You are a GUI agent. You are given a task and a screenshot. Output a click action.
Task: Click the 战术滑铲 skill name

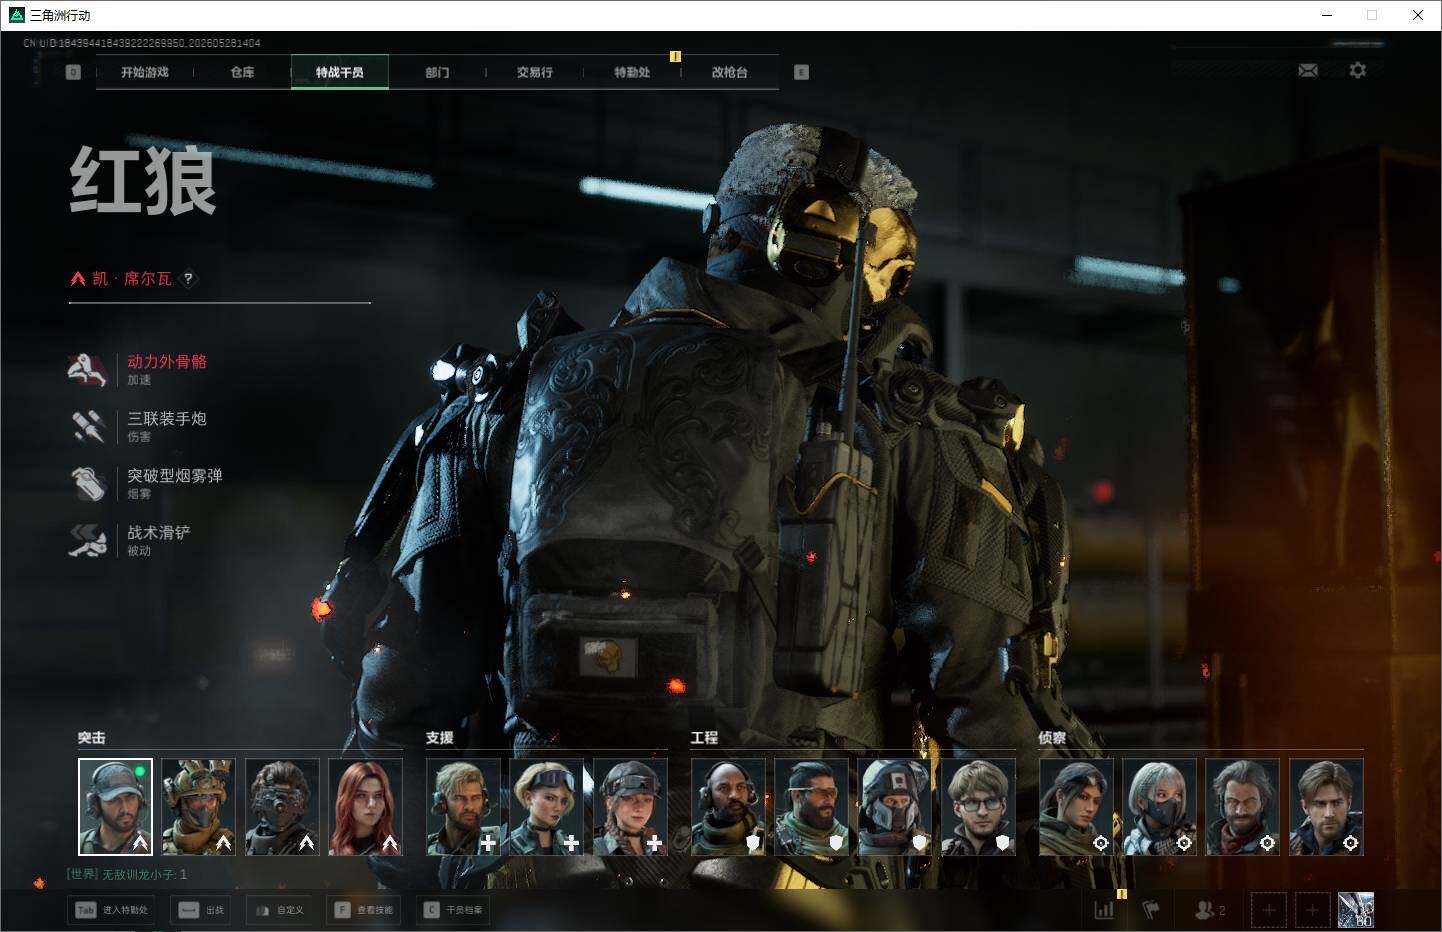pos(159,533)
